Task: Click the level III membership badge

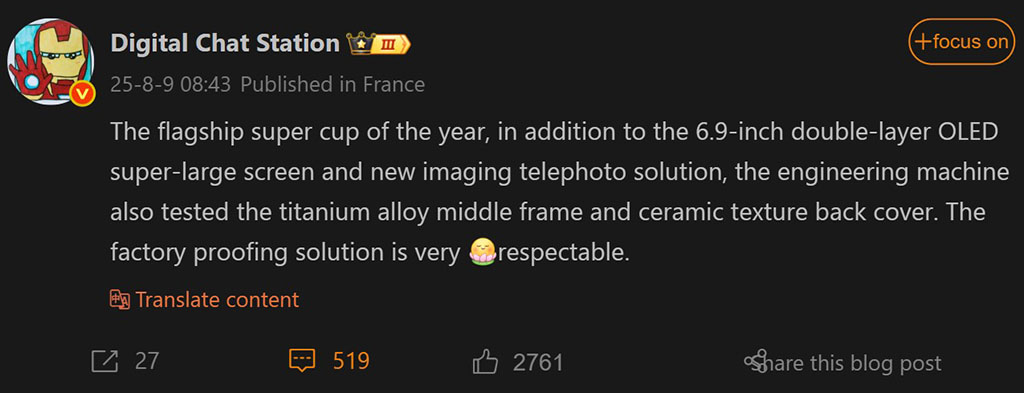Action: [391, 44]
